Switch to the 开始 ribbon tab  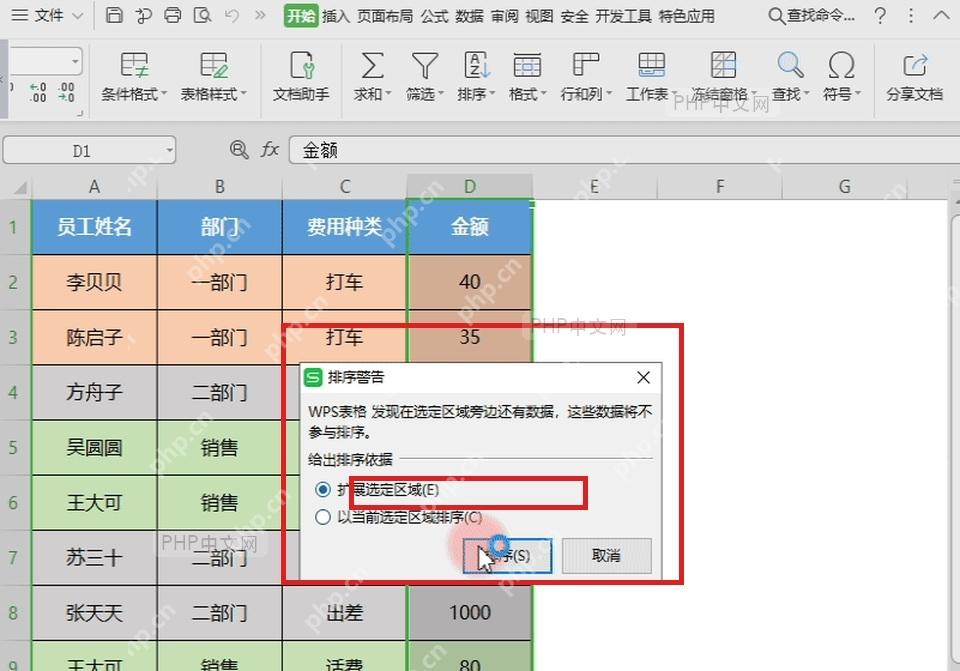pos(301,15)
